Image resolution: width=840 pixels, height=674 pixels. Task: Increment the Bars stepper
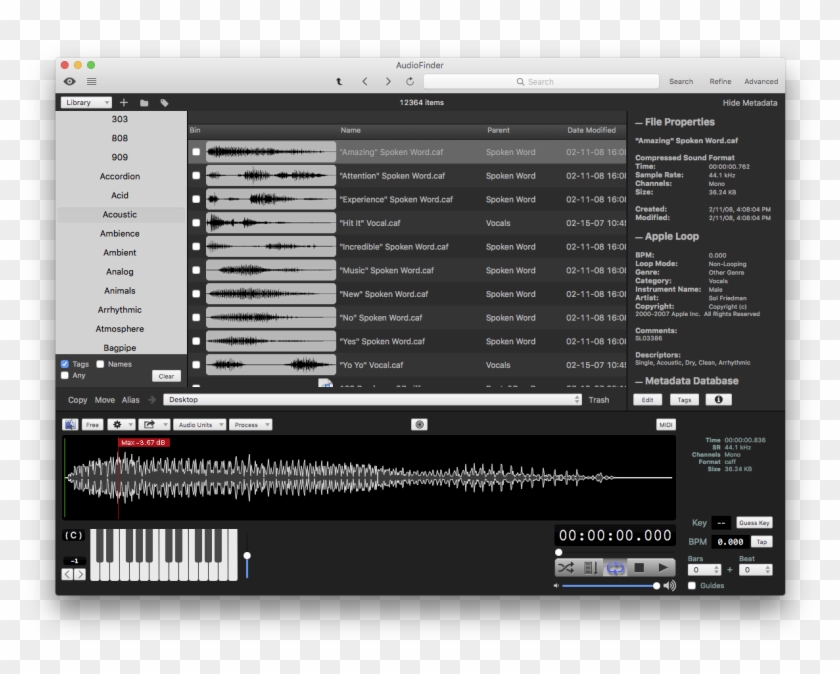(717, 567)
